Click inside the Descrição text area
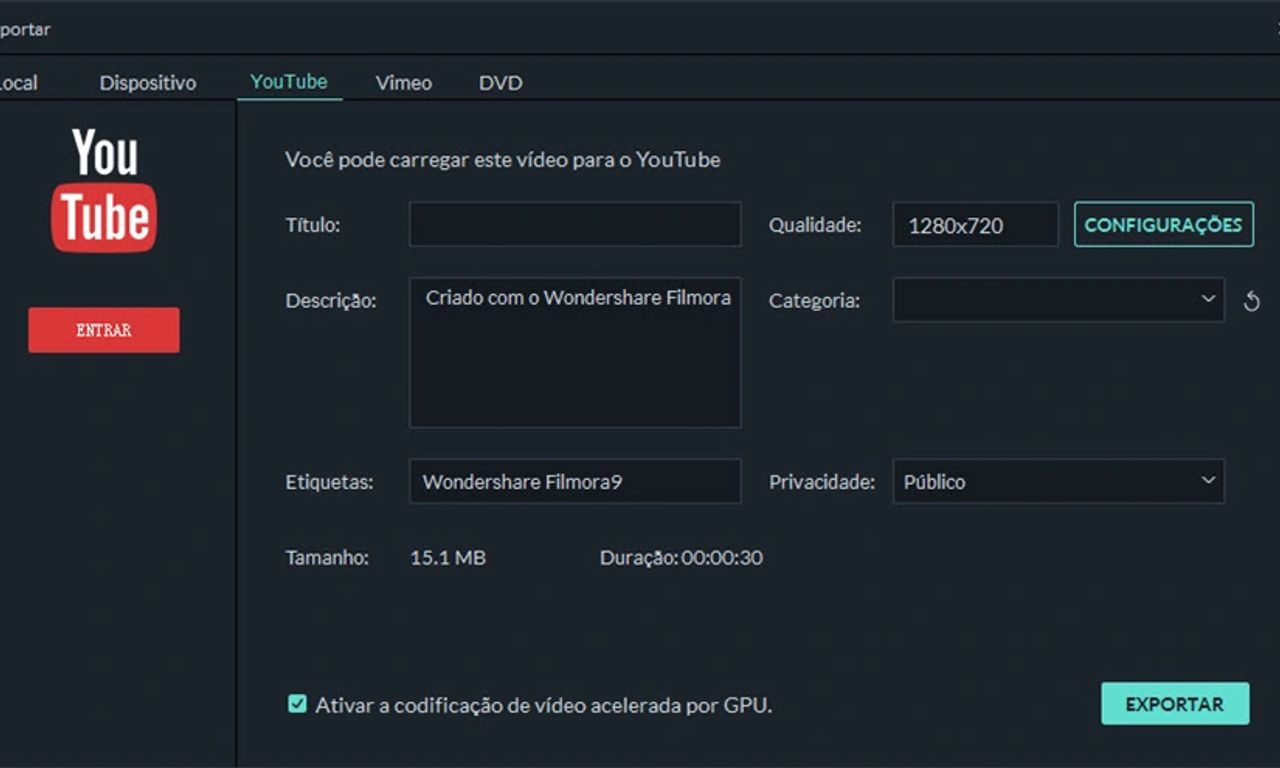The height and width of the screenshot is (768, 1280). 575,360
